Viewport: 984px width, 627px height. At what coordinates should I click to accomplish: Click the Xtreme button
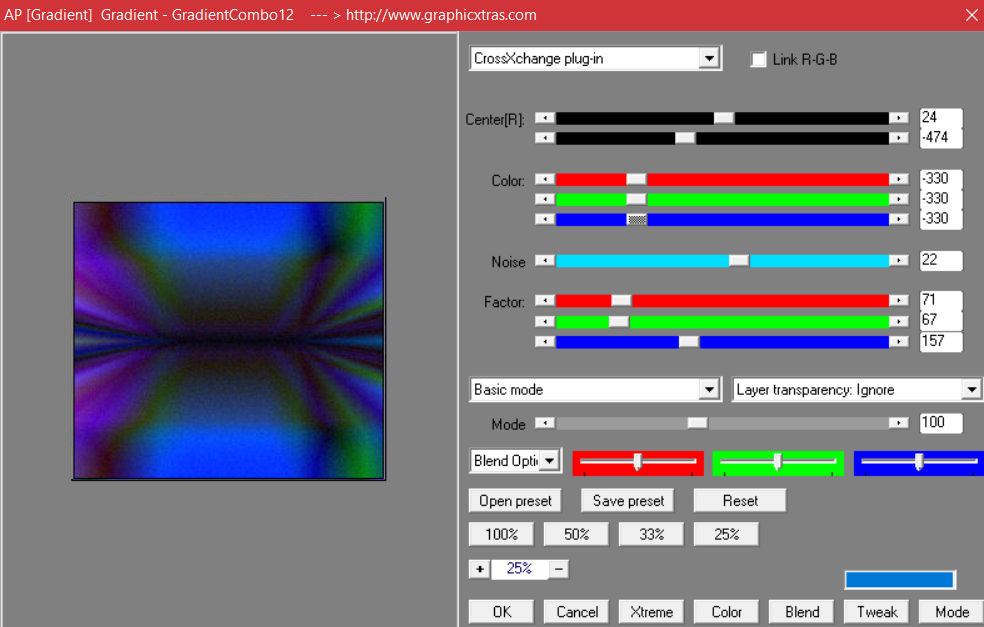click(651, 612)
